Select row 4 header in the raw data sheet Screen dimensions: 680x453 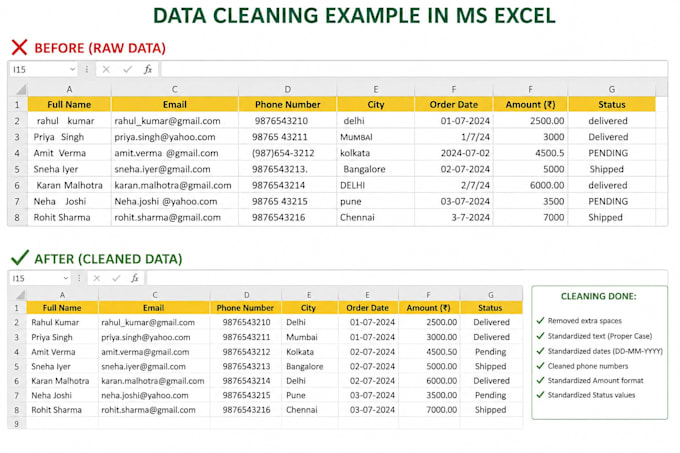[17, 153]
